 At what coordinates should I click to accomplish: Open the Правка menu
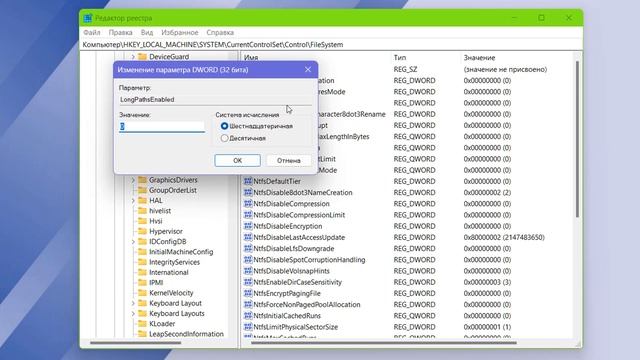click(x=120, y=32)
